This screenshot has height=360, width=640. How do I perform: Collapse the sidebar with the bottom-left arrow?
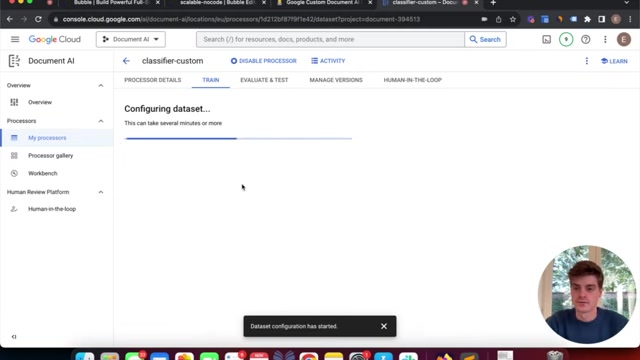click(14, 337)
